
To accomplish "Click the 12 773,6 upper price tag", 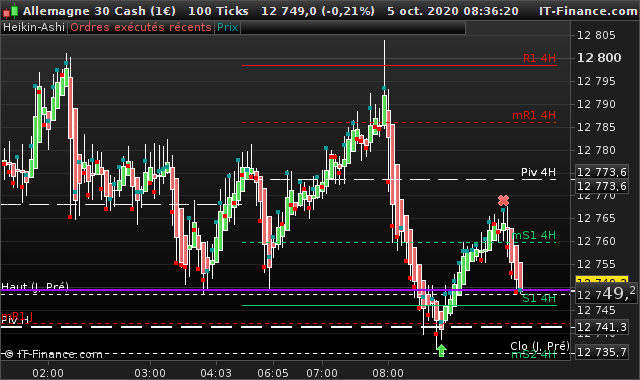I will (602, 172).
